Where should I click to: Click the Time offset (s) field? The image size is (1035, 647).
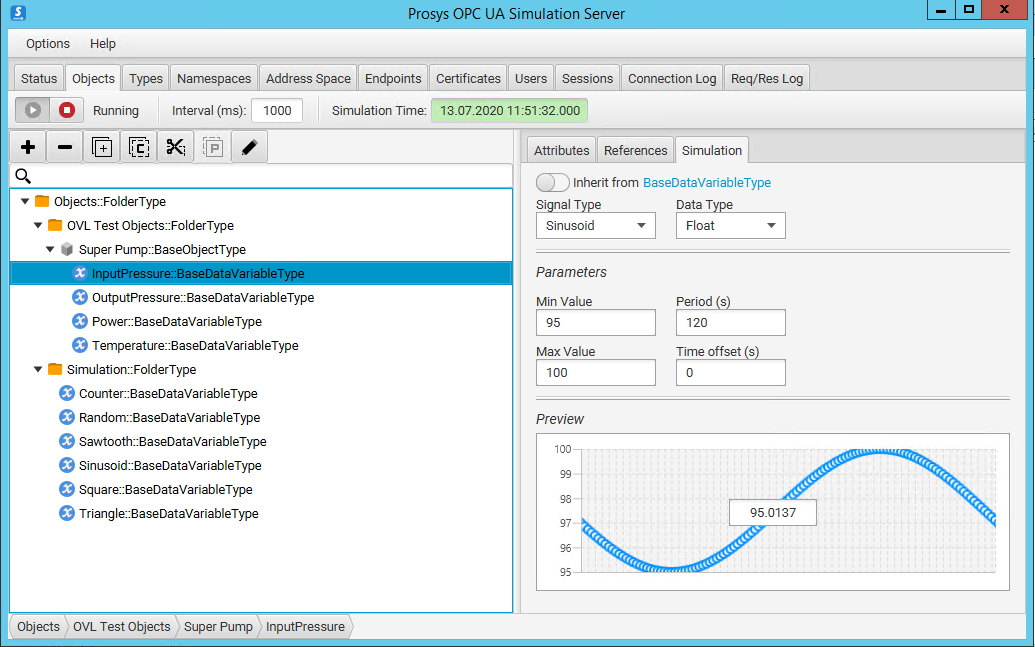tap(731, 372)
